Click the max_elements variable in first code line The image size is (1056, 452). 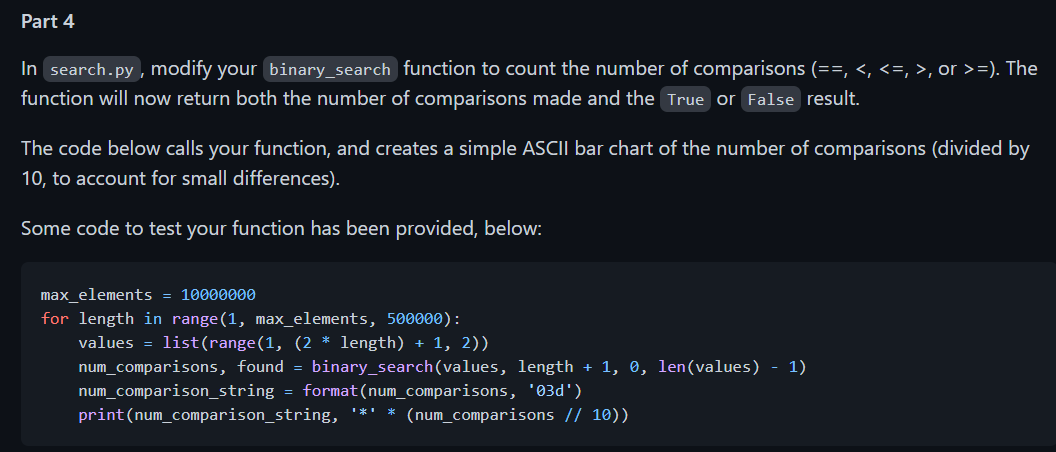96,295
